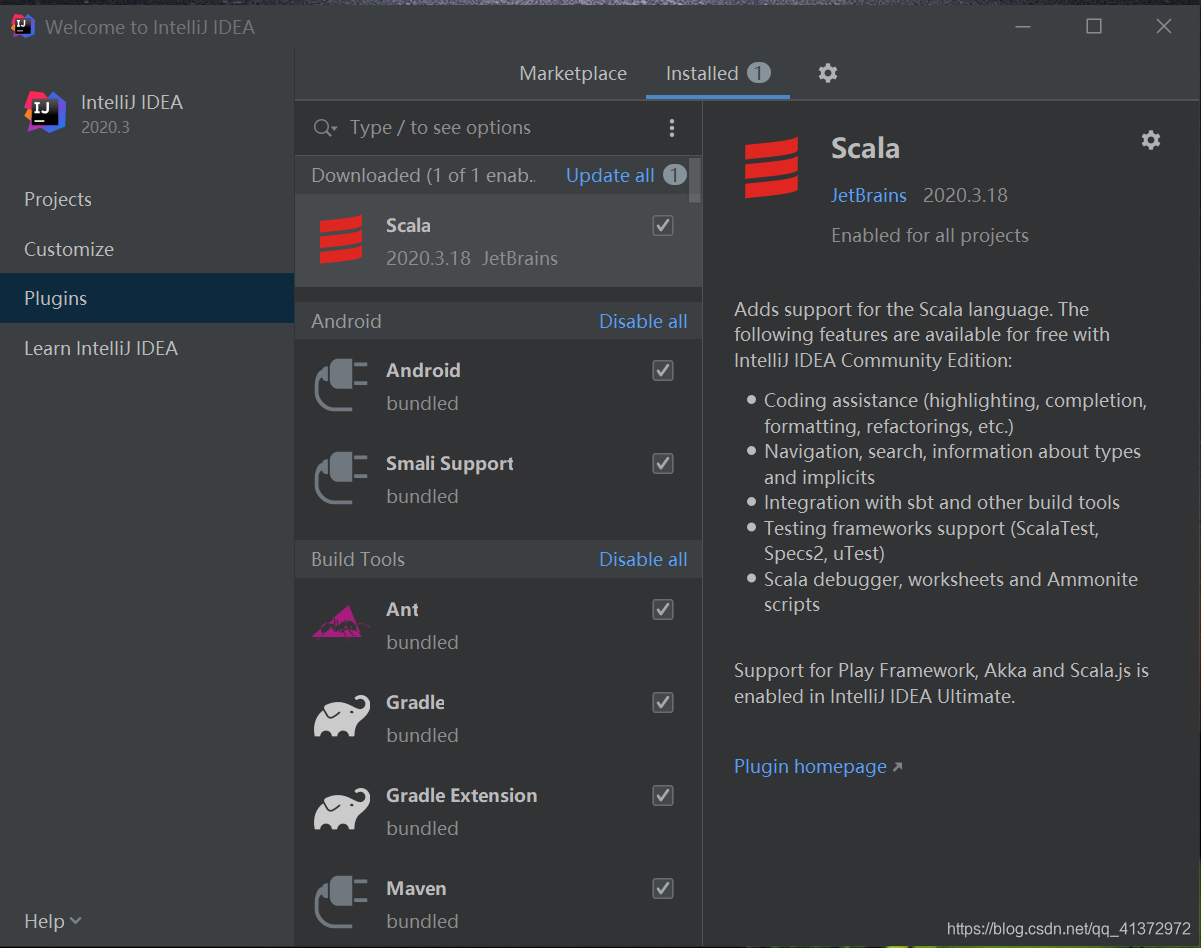Screen dimensions: 1201x948
Task: Toggle the Smali Support checkbox
Action: [x=663, y=464]
